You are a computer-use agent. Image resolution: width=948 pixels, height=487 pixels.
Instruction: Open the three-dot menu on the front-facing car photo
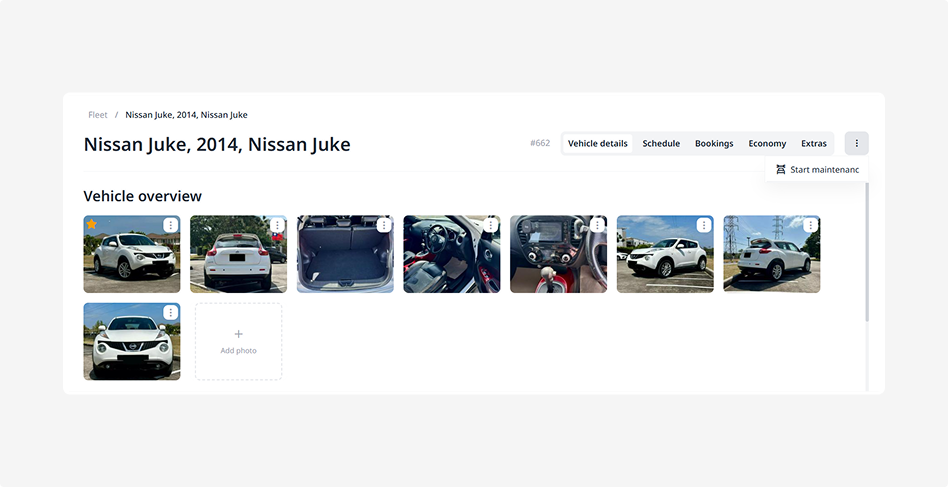(171, 313)
